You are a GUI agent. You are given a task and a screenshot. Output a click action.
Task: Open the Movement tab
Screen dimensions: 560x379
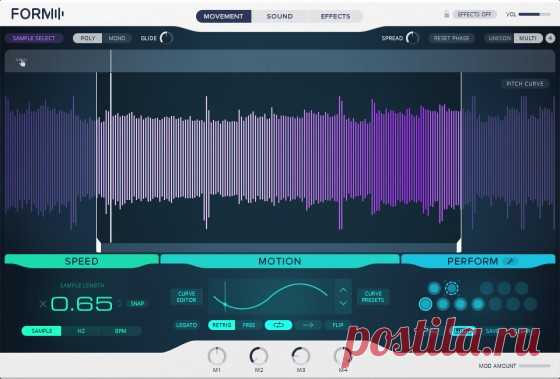(224, 16)
